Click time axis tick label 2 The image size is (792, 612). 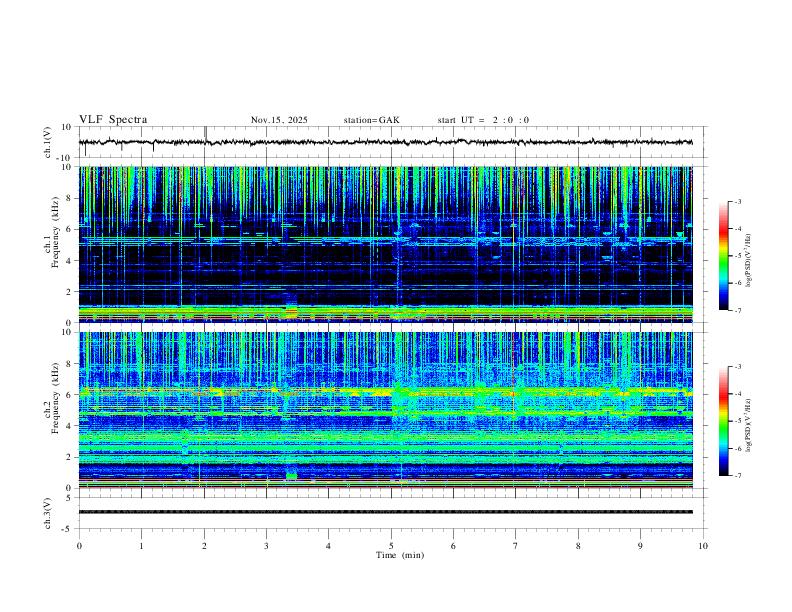(204, 546)
